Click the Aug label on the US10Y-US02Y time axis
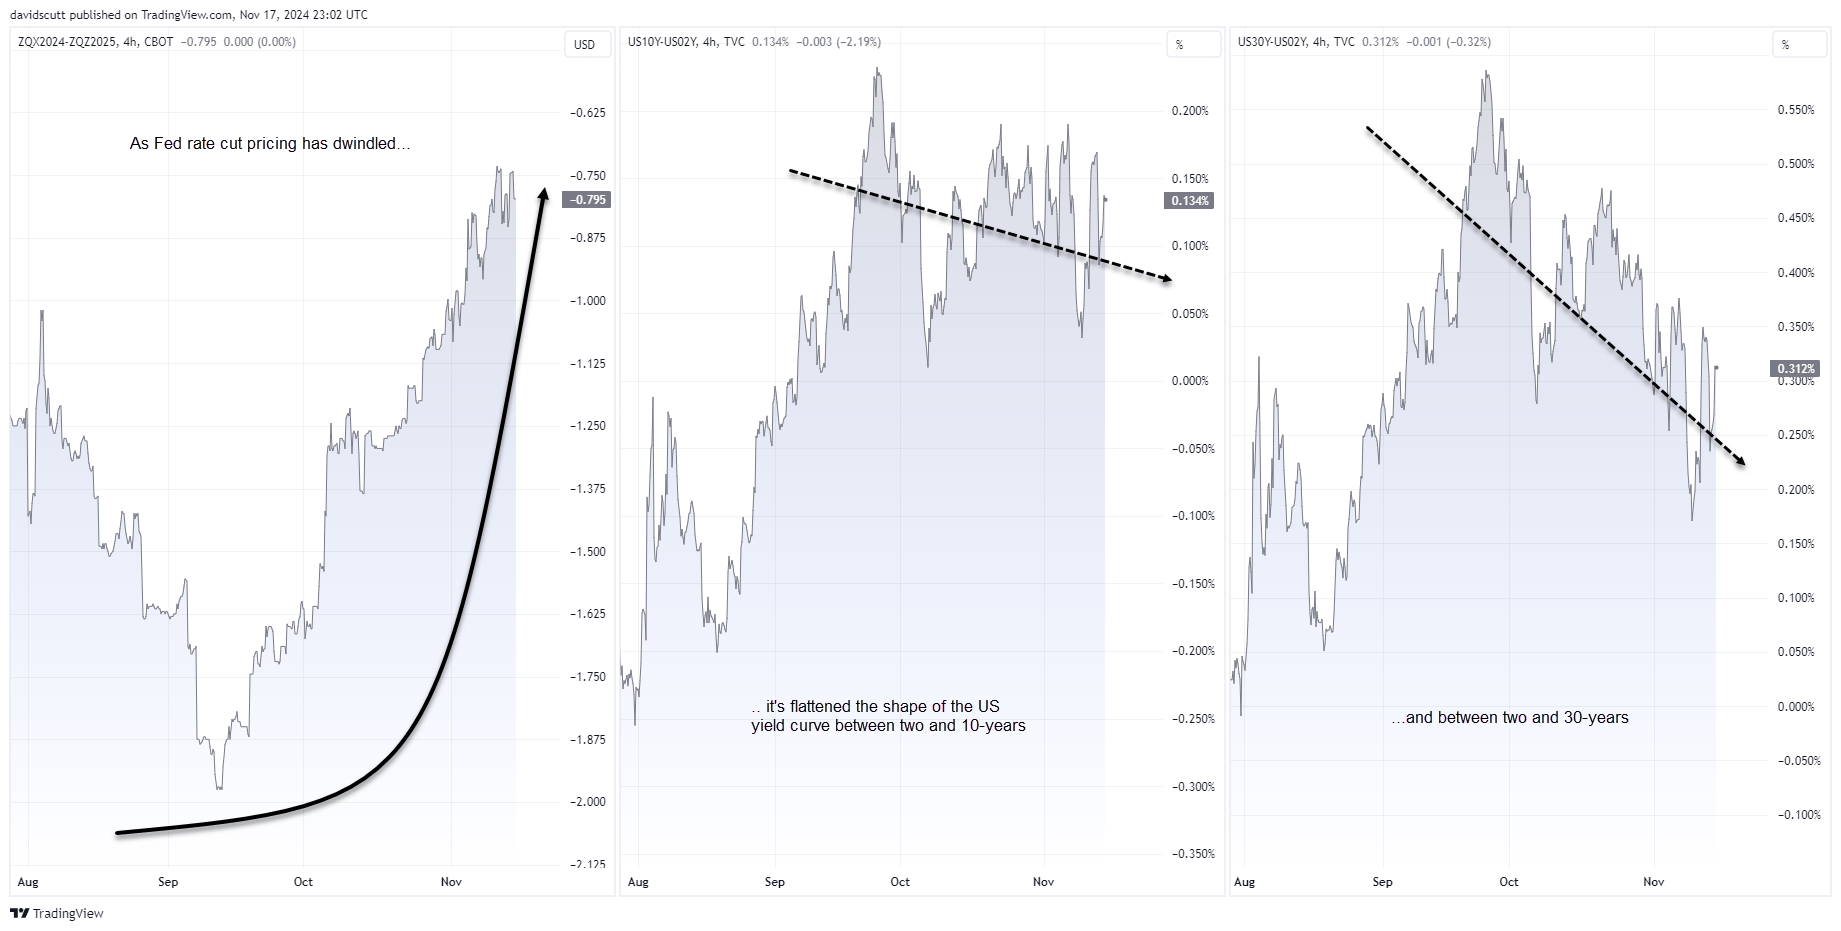Screen dimensions: 1841x931 638,882
